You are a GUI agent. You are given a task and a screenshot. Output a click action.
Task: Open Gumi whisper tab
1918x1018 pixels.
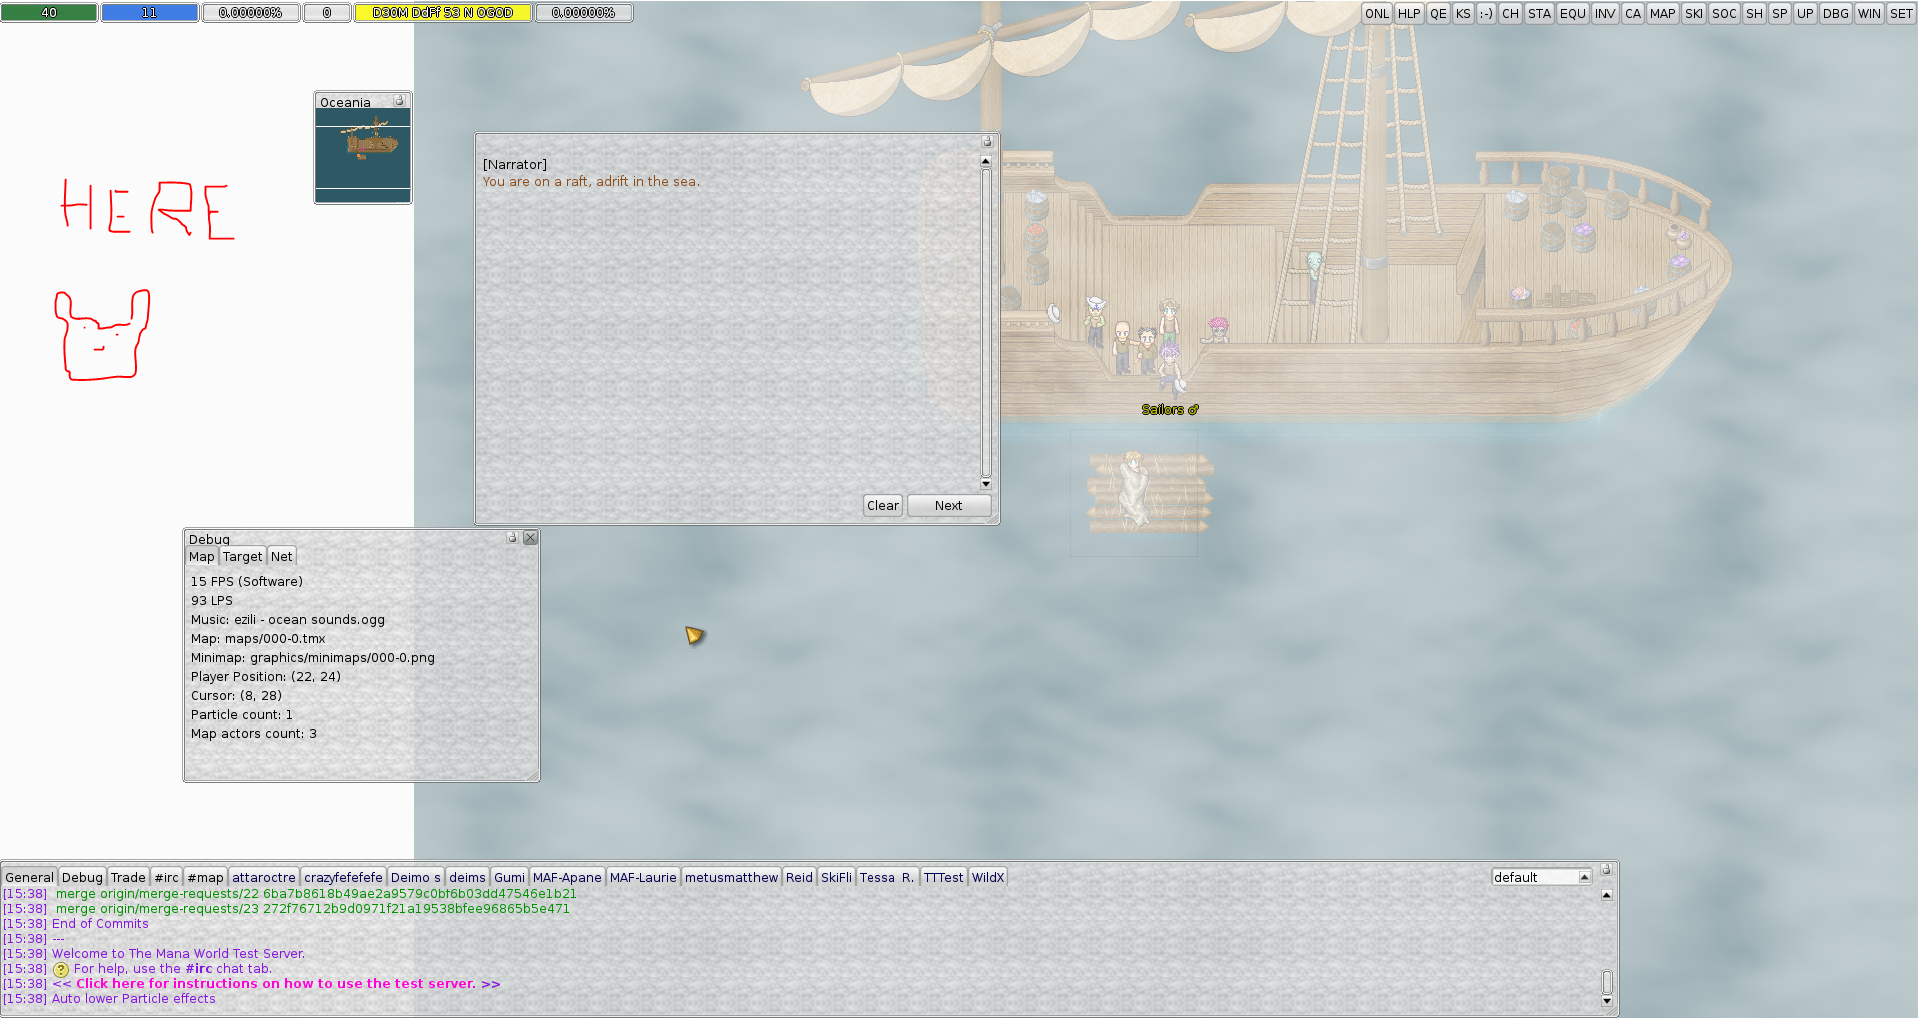tap(509, 877)
